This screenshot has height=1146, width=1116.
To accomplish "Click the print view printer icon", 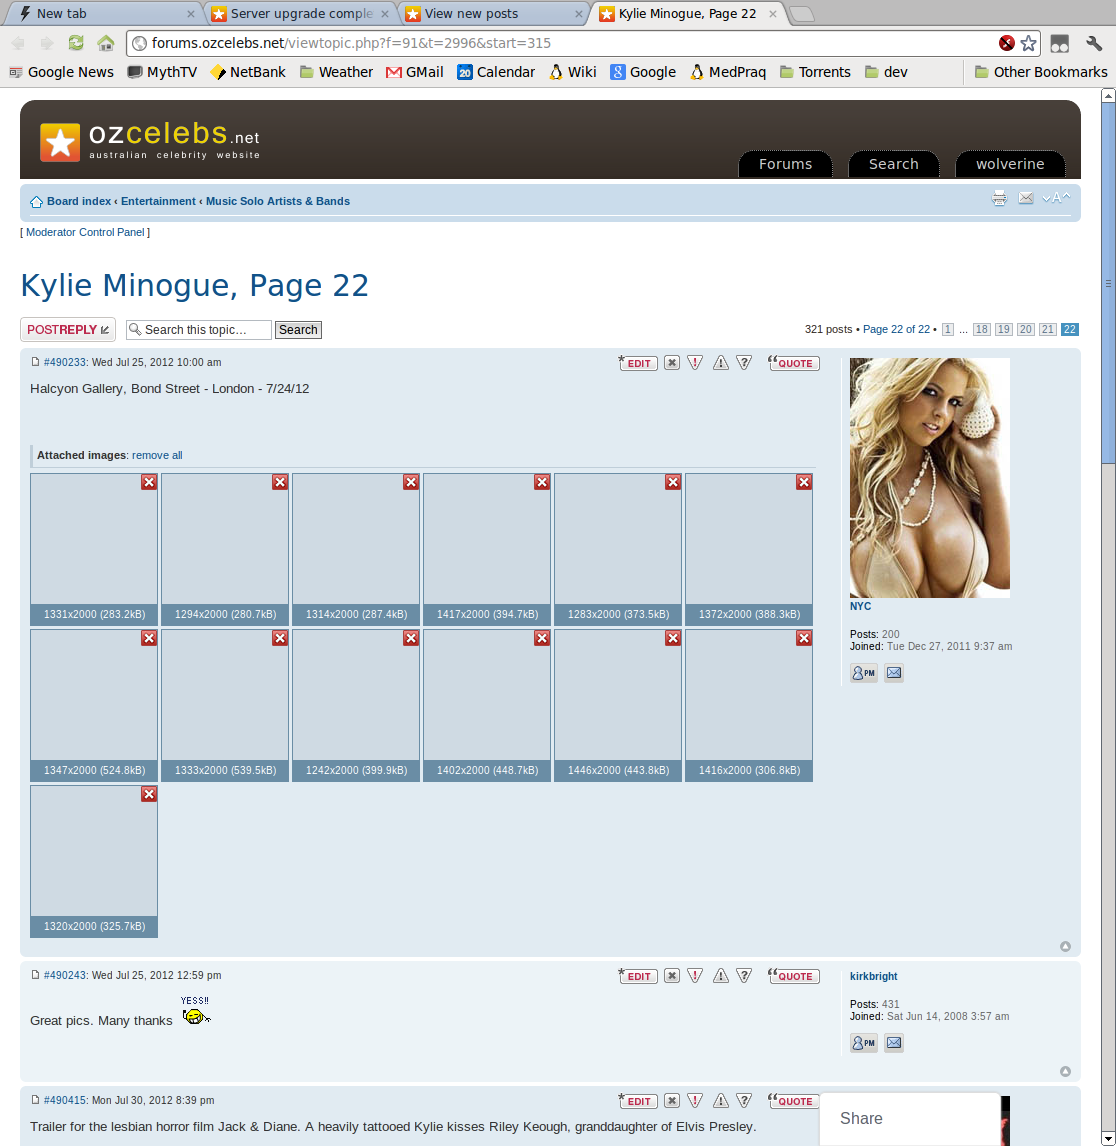I will coord(999,198).
